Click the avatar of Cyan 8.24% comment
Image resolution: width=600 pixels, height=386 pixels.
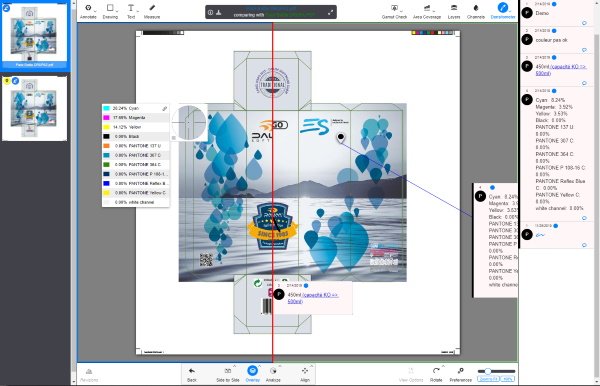527,100
